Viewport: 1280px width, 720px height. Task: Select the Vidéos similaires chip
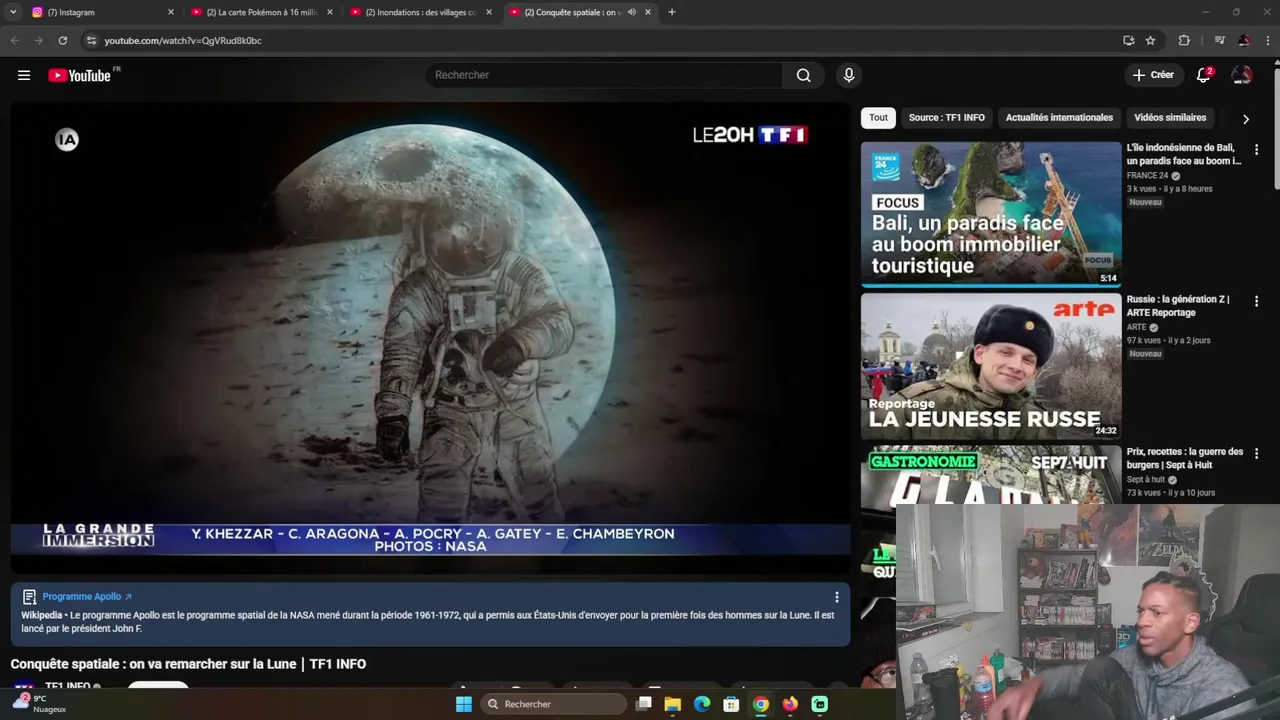pyautogui.click(x=1170, y=118)
